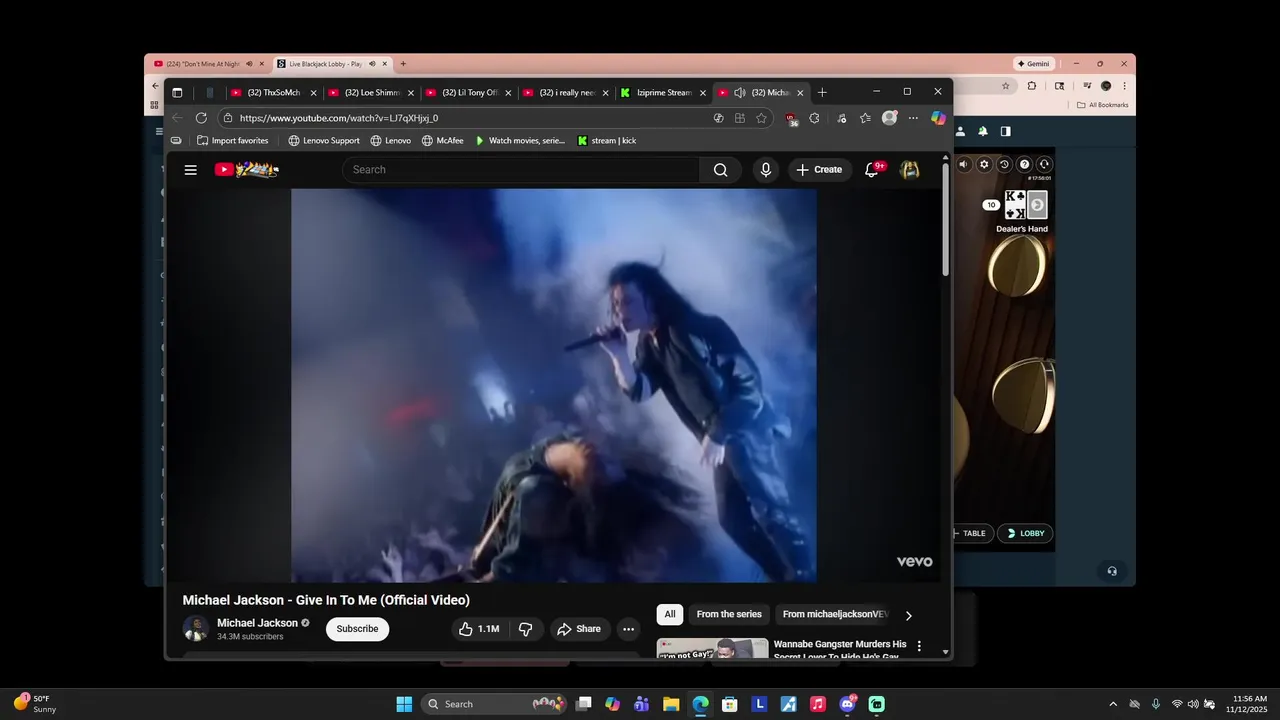Switch to ThxSoMch Edge tab
This screenshot has width=1280, height=720.
272,93
